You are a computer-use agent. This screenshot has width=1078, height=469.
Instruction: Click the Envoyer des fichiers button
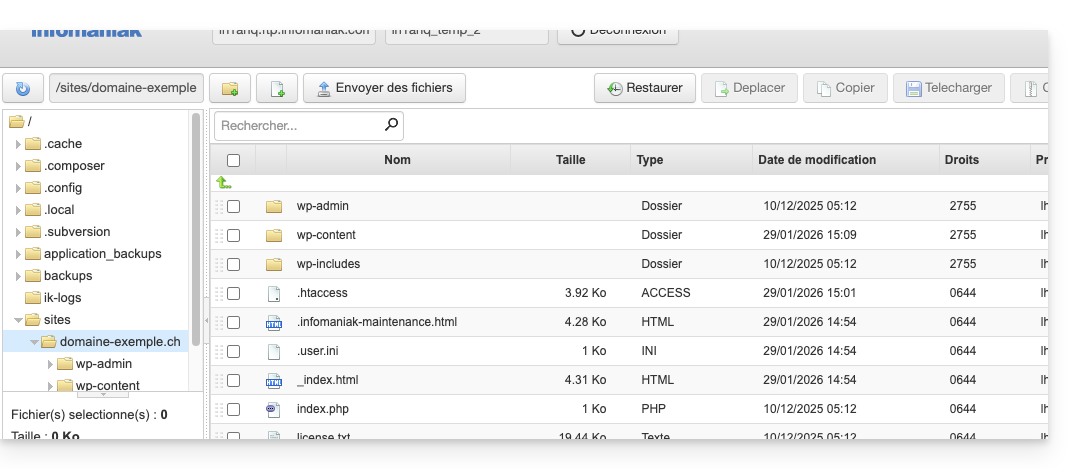[384, 88]
